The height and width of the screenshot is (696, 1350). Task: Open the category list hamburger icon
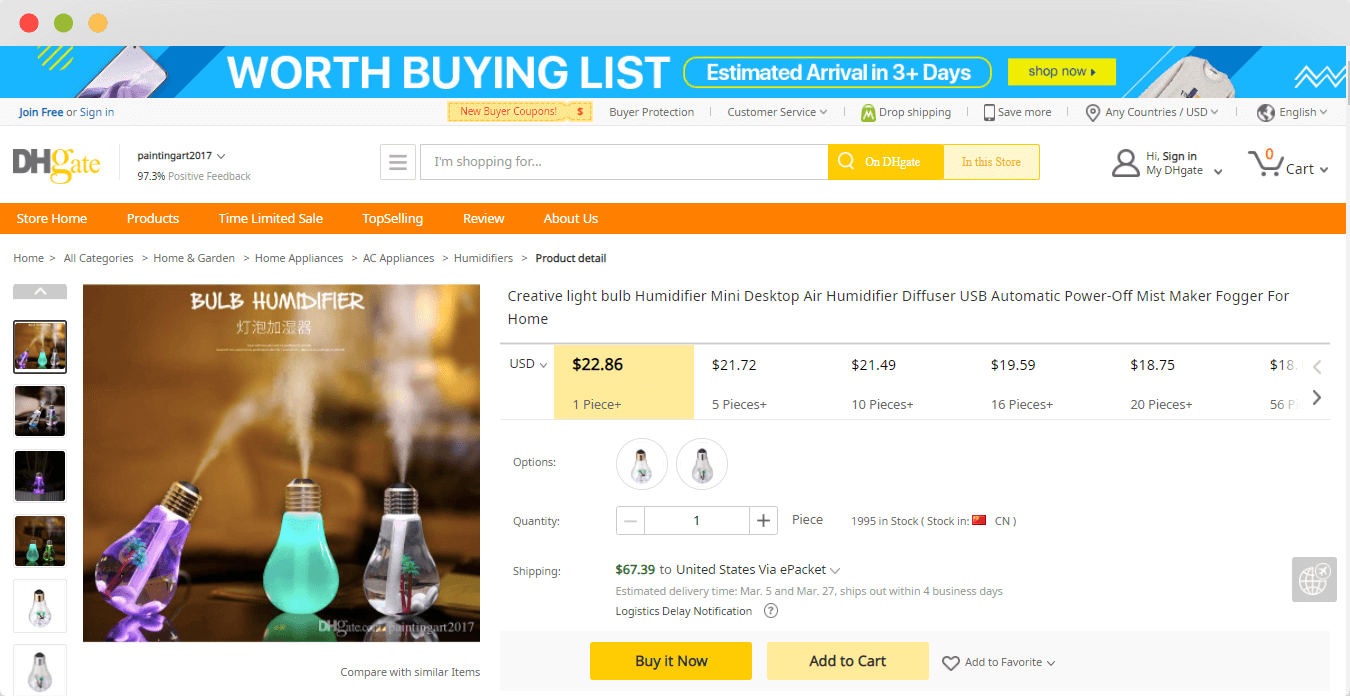398,162
